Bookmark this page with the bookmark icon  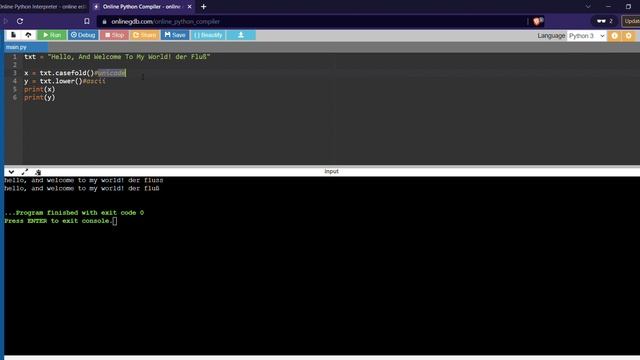(87, 21)
